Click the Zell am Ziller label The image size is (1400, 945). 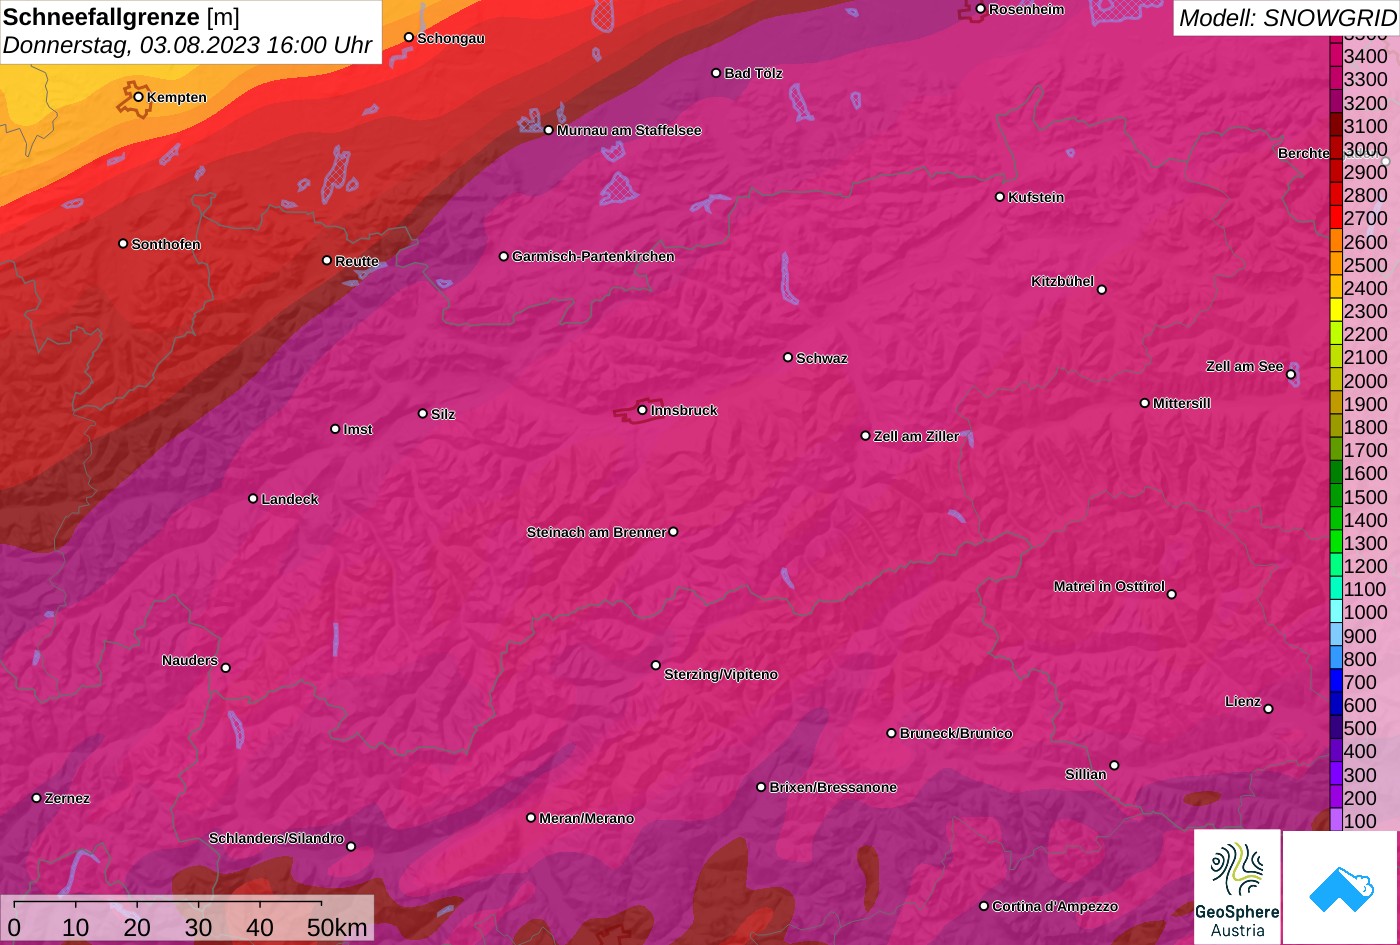tap(916, 436)
